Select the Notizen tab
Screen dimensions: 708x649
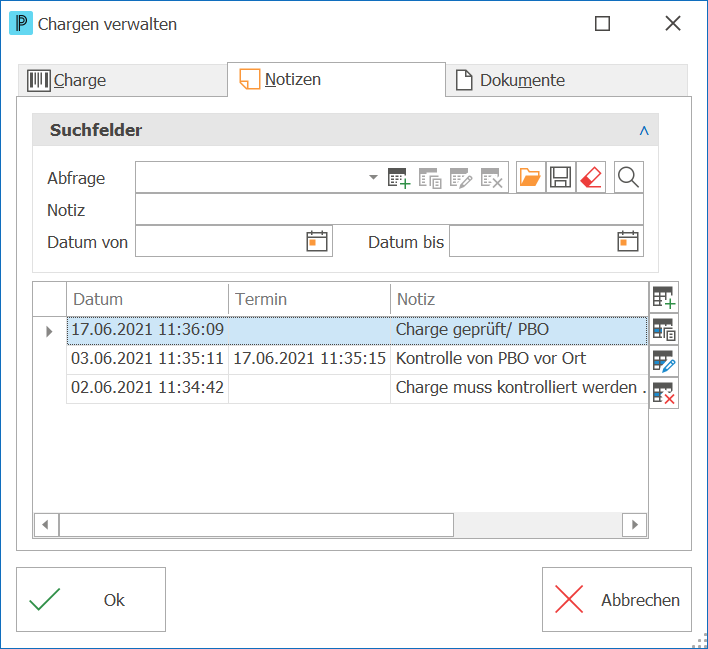click(336, 79)
